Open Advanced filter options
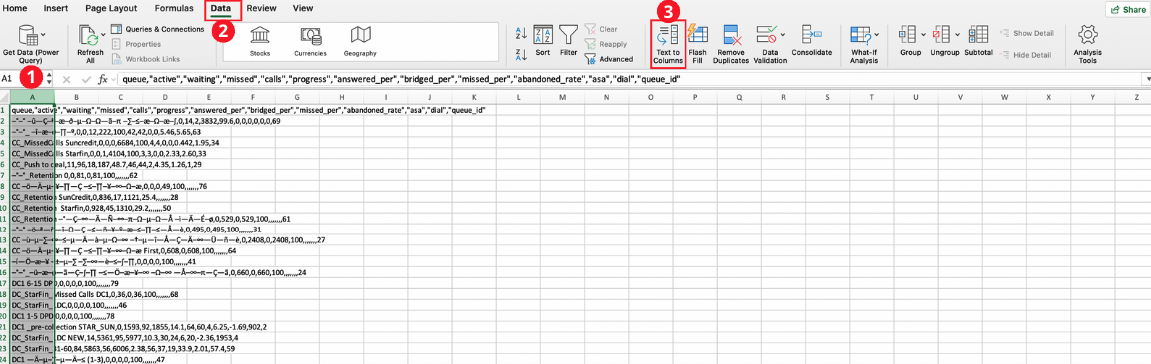The width and height of the screenshot is (1151, 364). (609, 59)
